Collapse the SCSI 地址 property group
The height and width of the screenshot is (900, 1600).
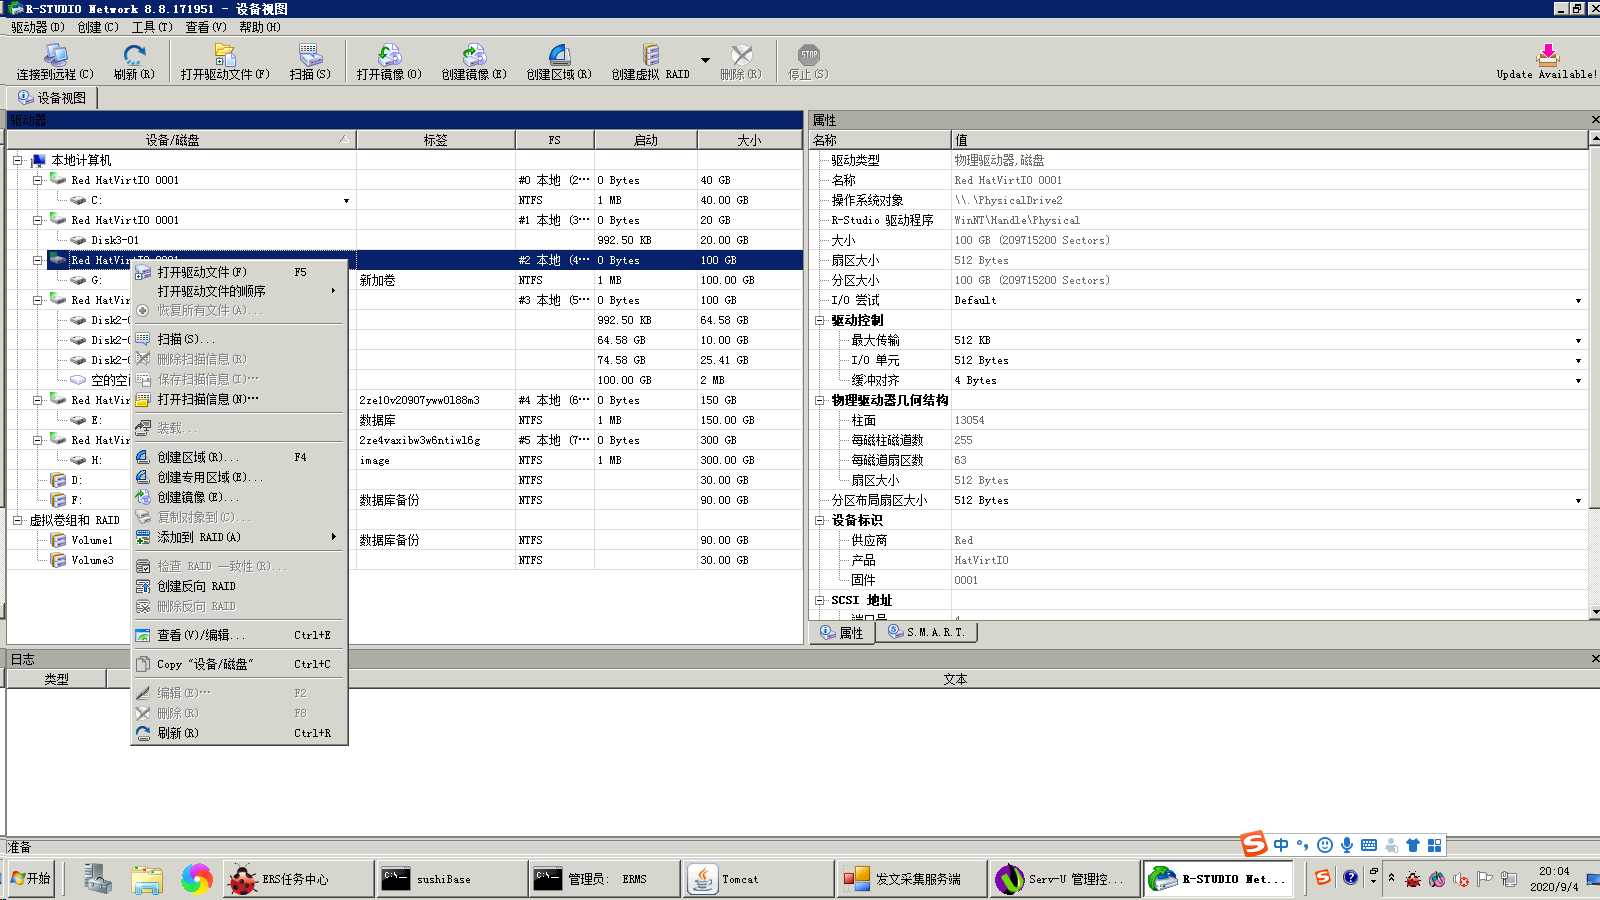click(x=819, y=600)
